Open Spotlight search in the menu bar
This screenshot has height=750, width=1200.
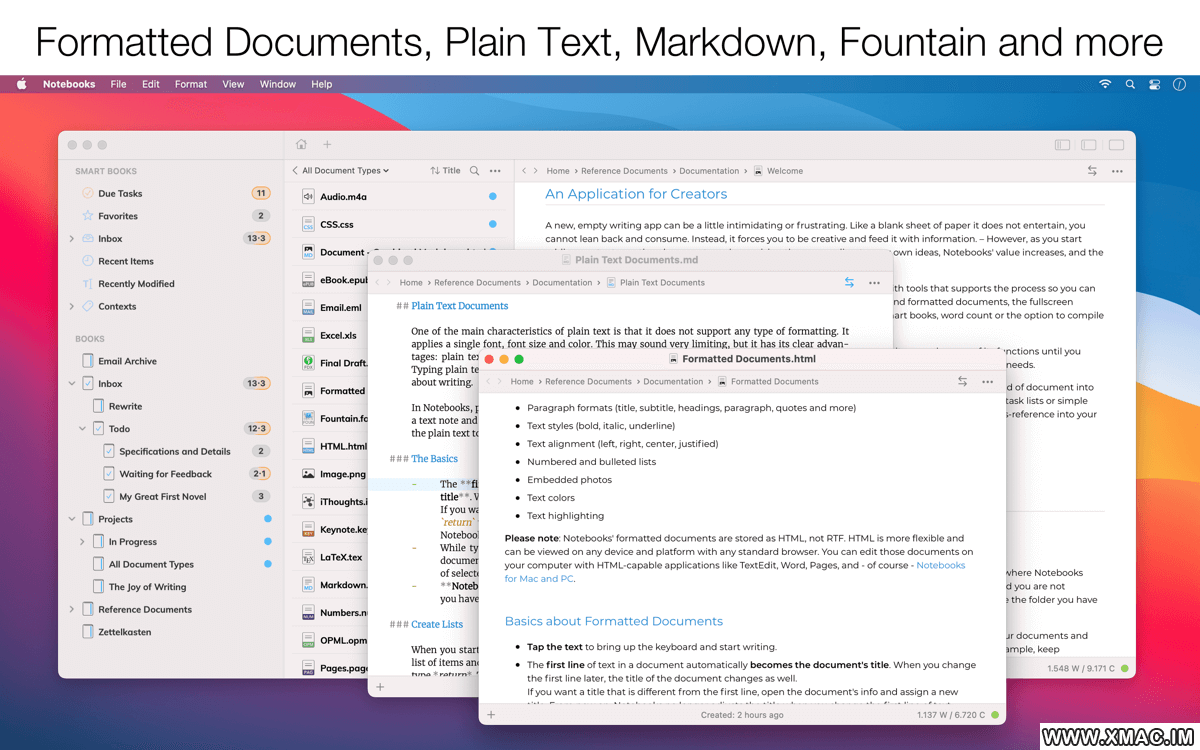click(1130, 84)
